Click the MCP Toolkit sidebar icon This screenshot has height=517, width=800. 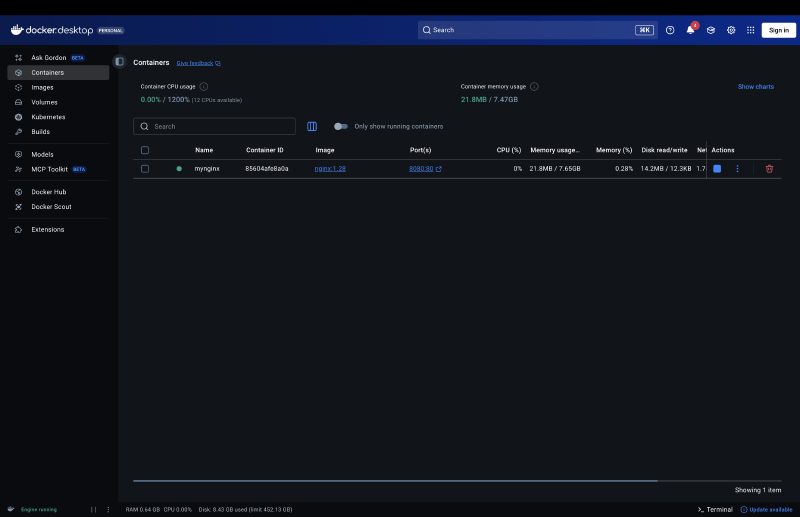[18, 169]
